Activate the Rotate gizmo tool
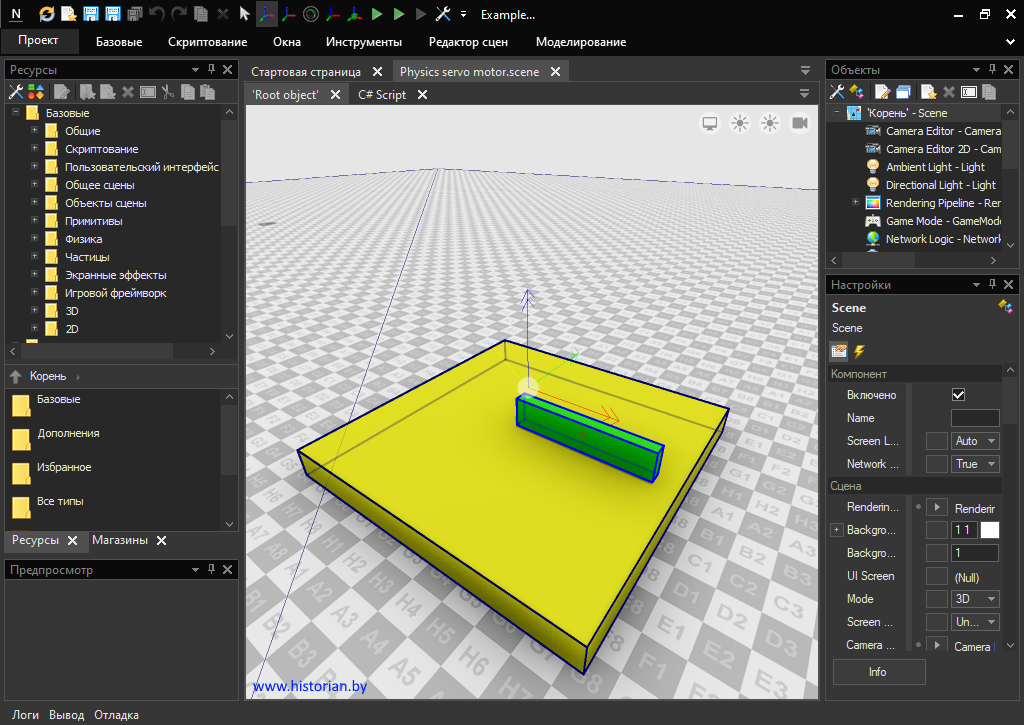Image resolution: width=1024 pixels, height=725 pixels. pos(311,14)
